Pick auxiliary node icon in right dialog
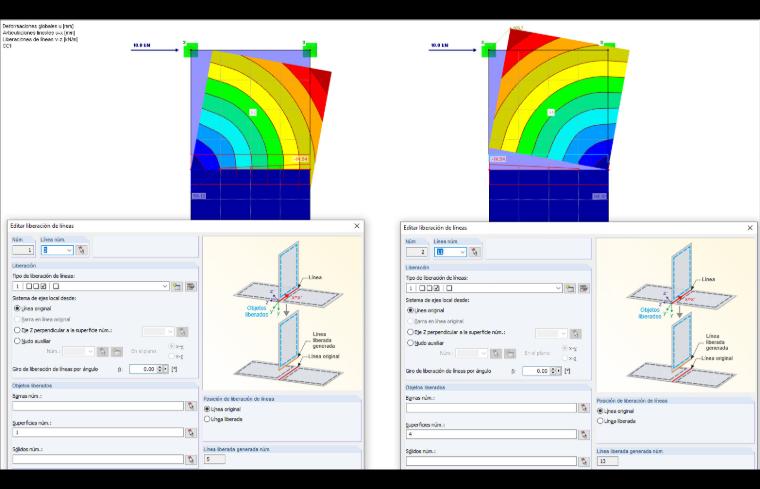 (496, 353)
